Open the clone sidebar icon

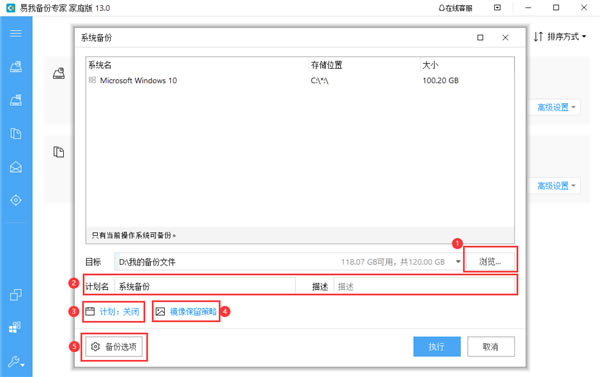(x=16, y=295)
